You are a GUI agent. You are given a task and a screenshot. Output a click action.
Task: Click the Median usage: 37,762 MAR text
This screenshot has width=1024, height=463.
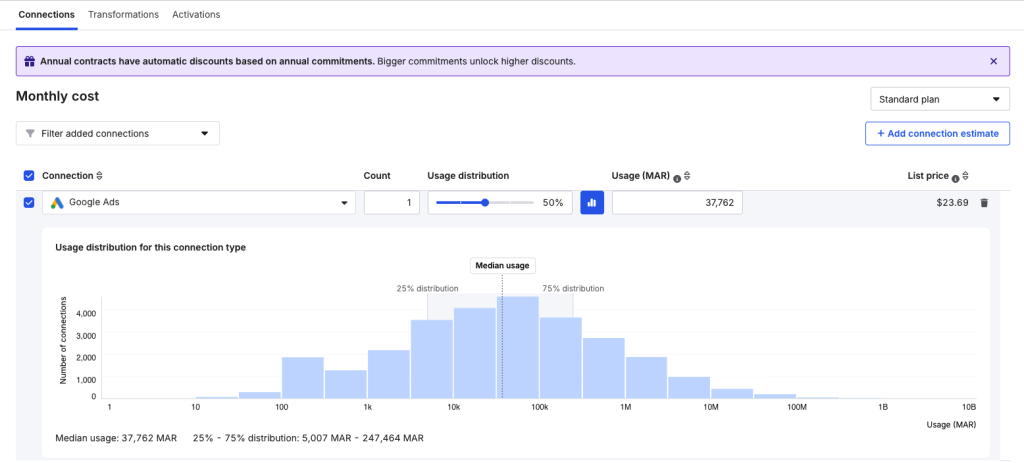[x=116, y=438]
